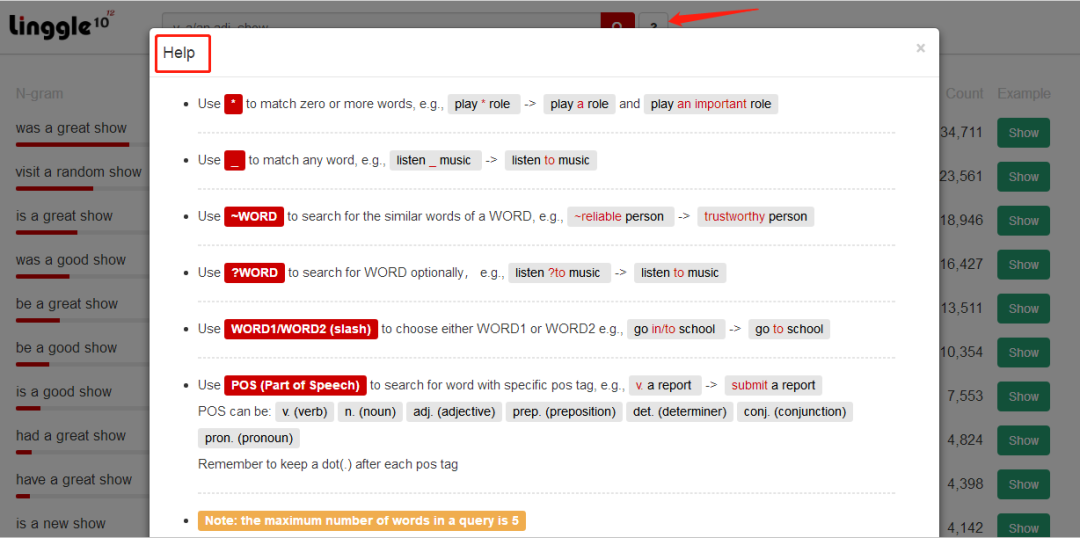Click the Example column header

1024,94
